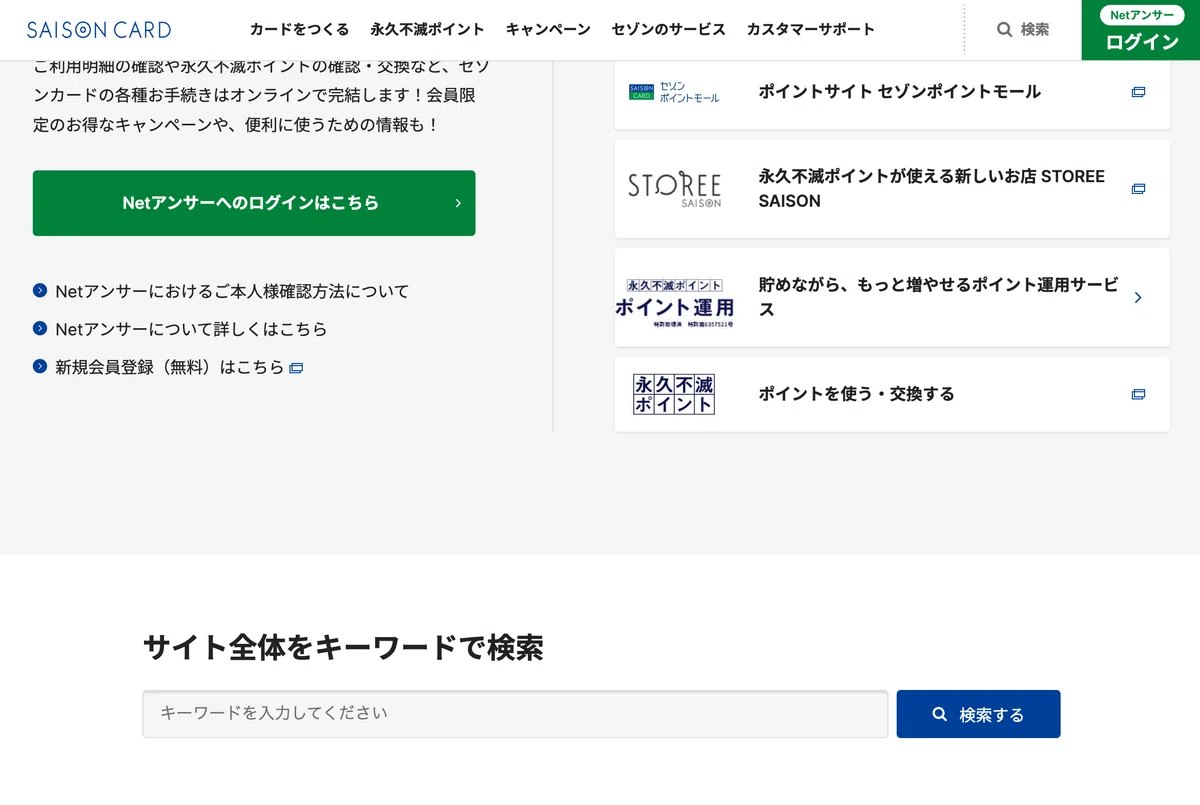The image size is (1200, 805).
Task: Open 貯めながら、もっと増やせるポイント運用サービス card
Action: pyautogui.click(x=892, y=298)
